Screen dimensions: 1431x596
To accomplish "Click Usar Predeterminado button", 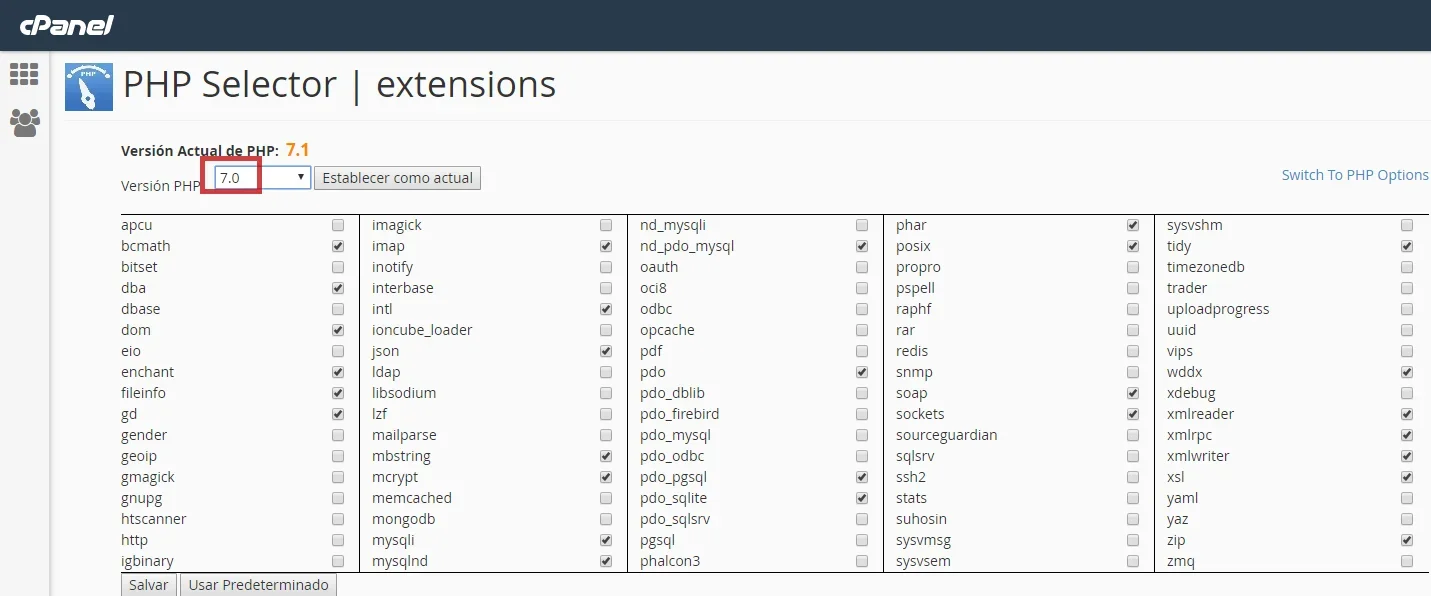I will (259, 585).
